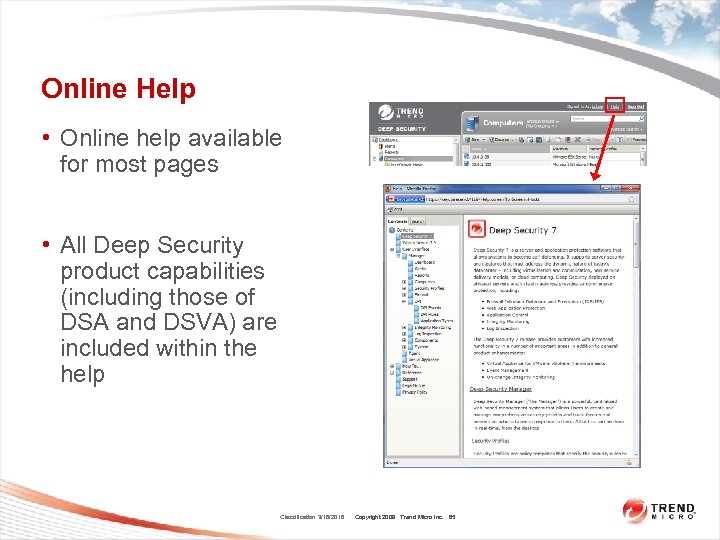Select Dashboard topic under Manager
Screen dimensions: 720x540
424,262
